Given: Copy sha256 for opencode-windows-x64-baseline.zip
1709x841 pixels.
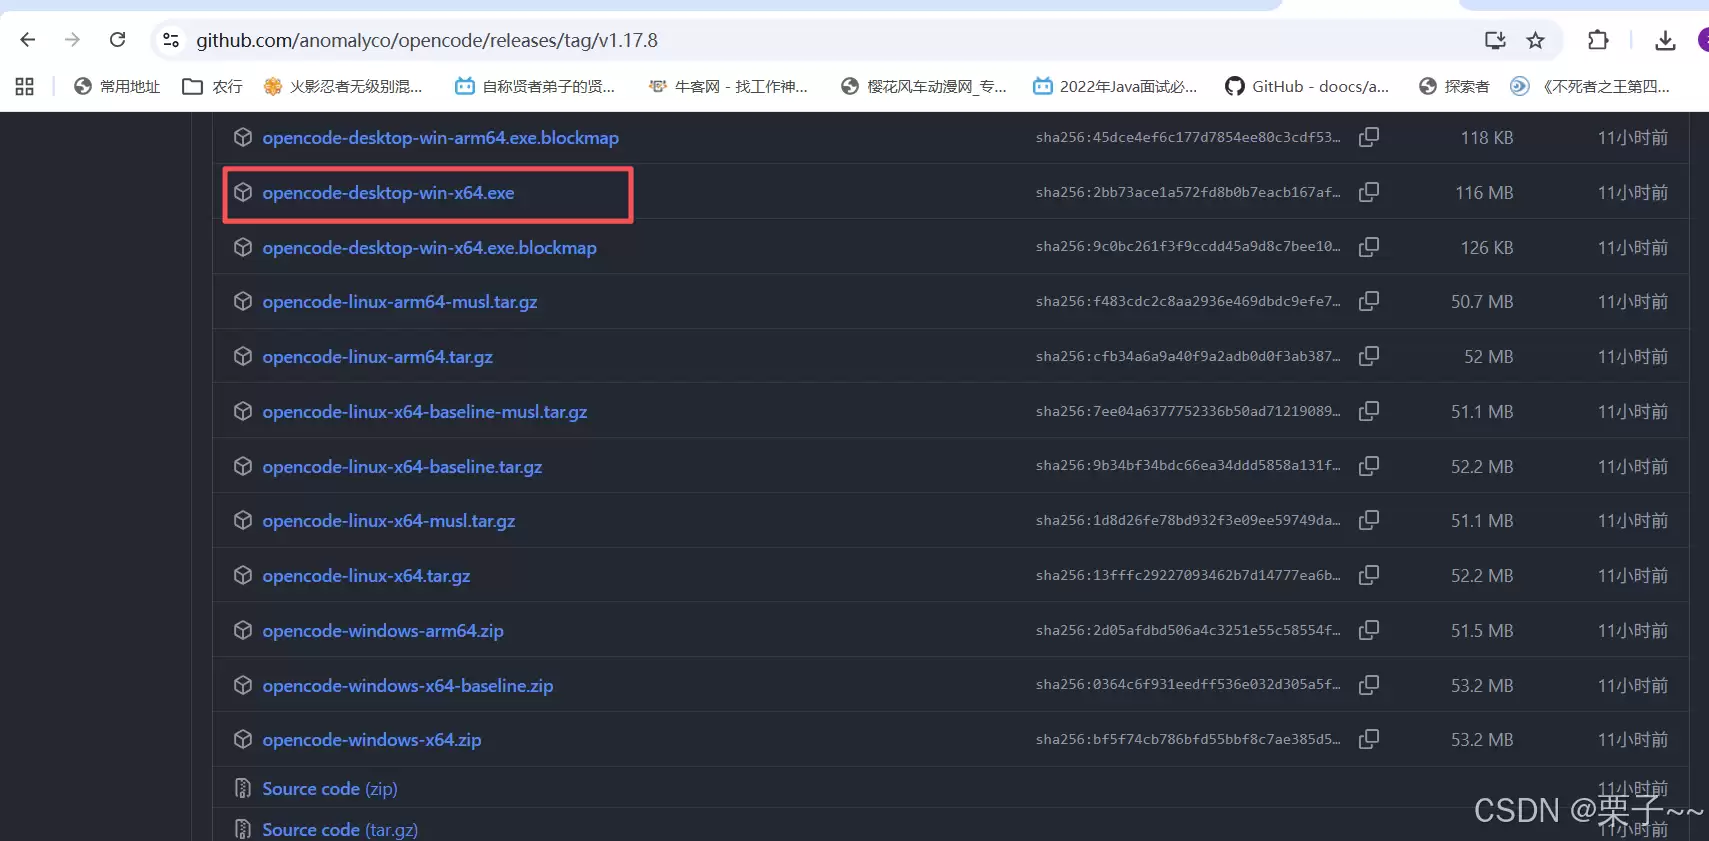Looking at the screenshot, I should pyautogui.click(x=1369, y=685).
